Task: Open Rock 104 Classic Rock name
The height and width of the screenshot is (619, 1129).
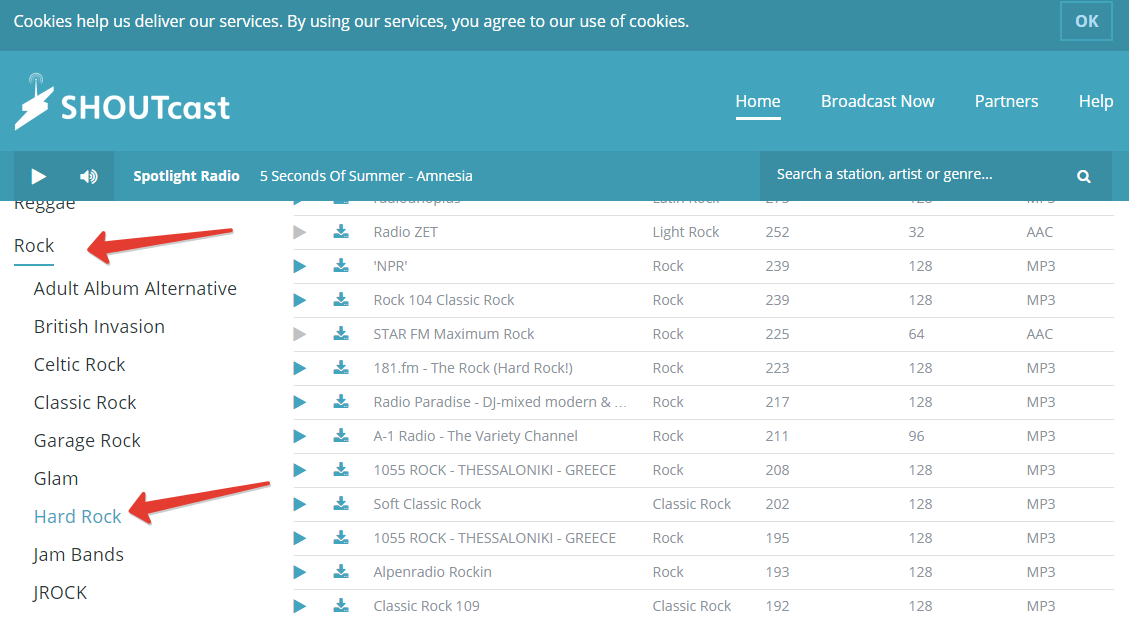Action: pos(444,300)
